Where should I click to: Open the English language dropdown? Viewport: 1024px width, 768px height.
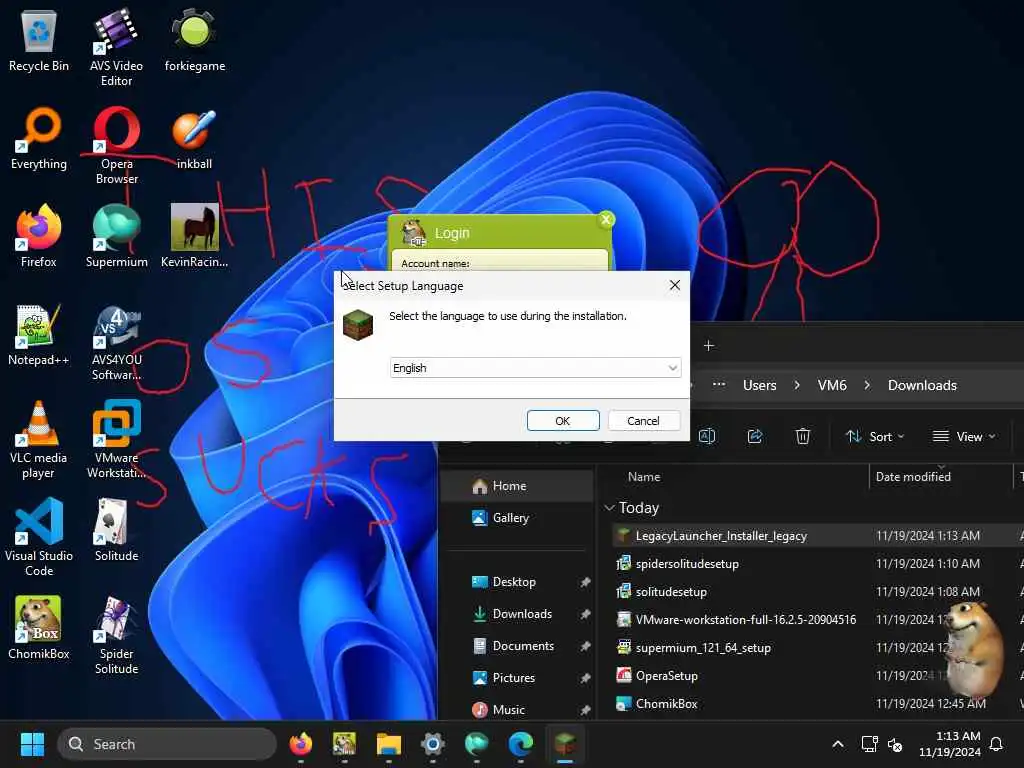click(536, 368)
